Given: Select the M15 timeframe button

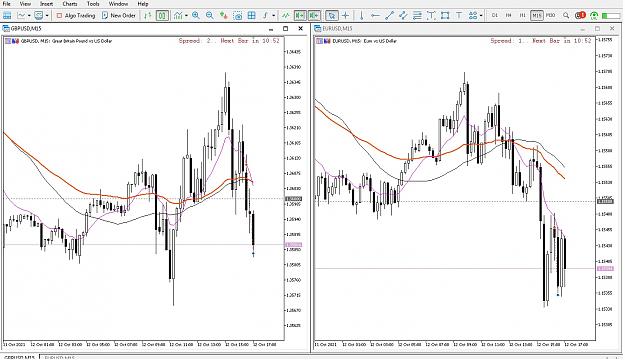Looking at the screenshot, I should [x=537, y=16].
